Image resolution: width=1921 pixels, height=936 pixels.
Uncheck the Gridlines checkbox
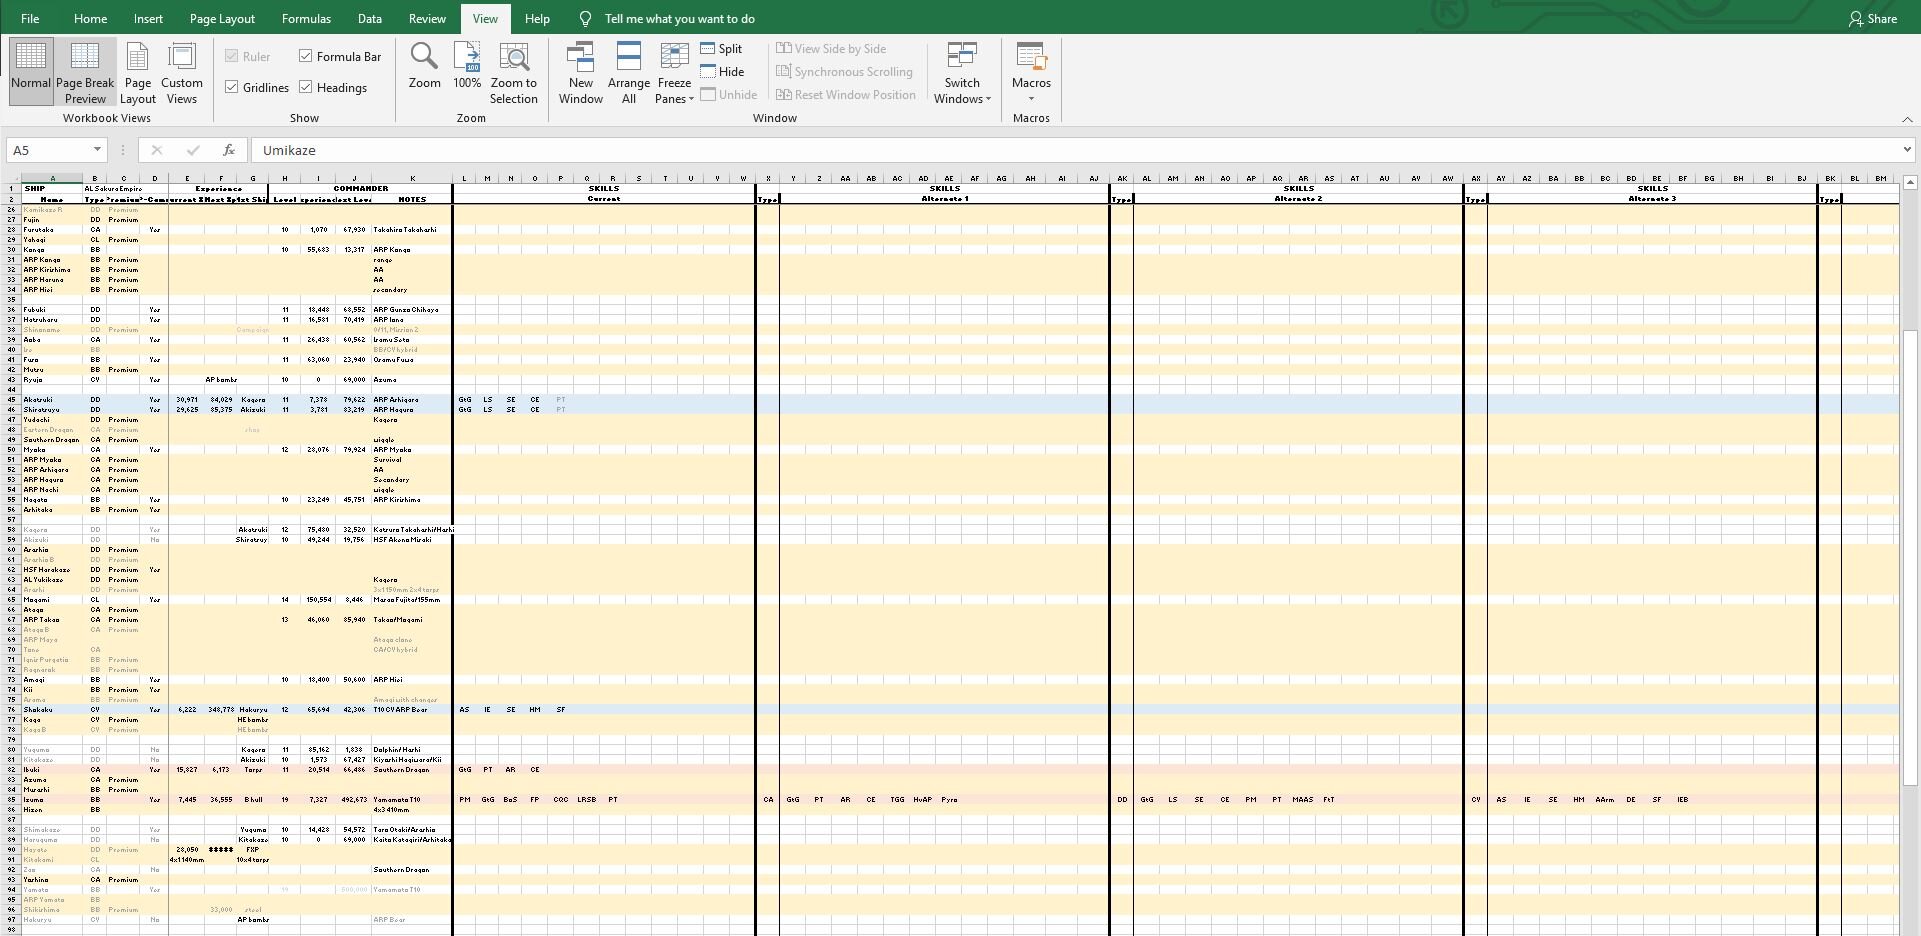pos(232,88)
